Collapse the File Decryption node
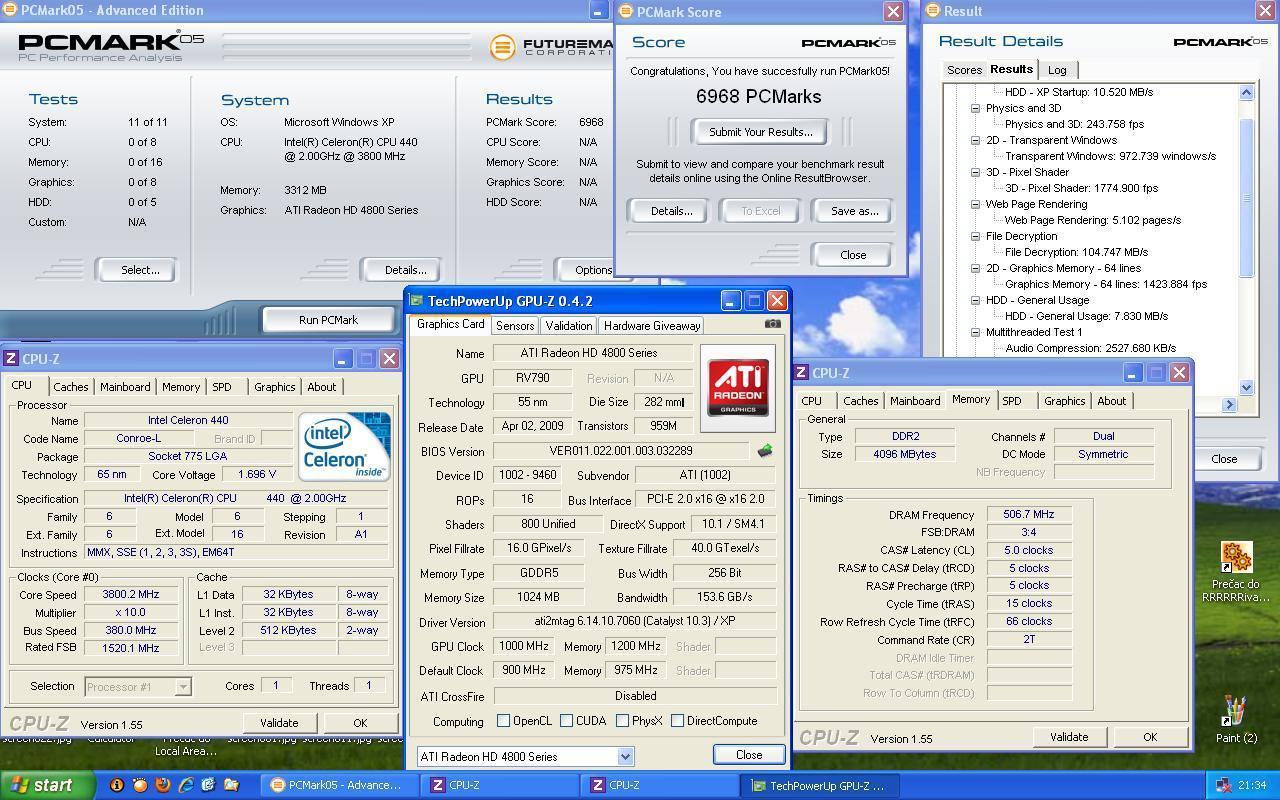The image size is (1280, 800). 975,236
